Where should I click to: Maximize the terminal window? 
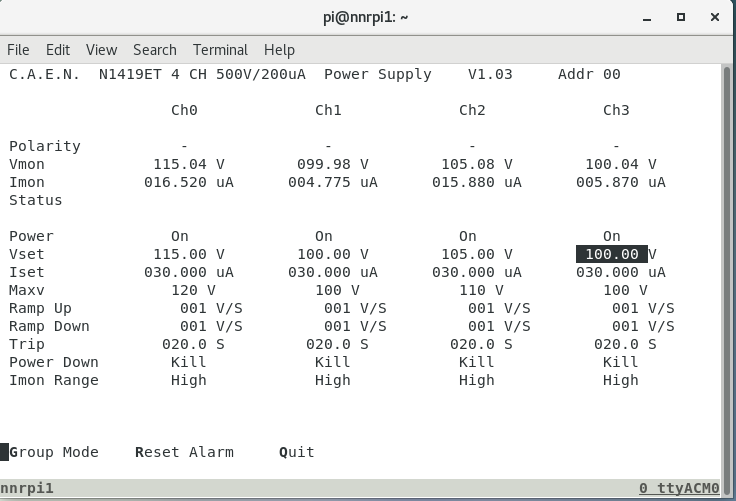[x=681, y=16]
